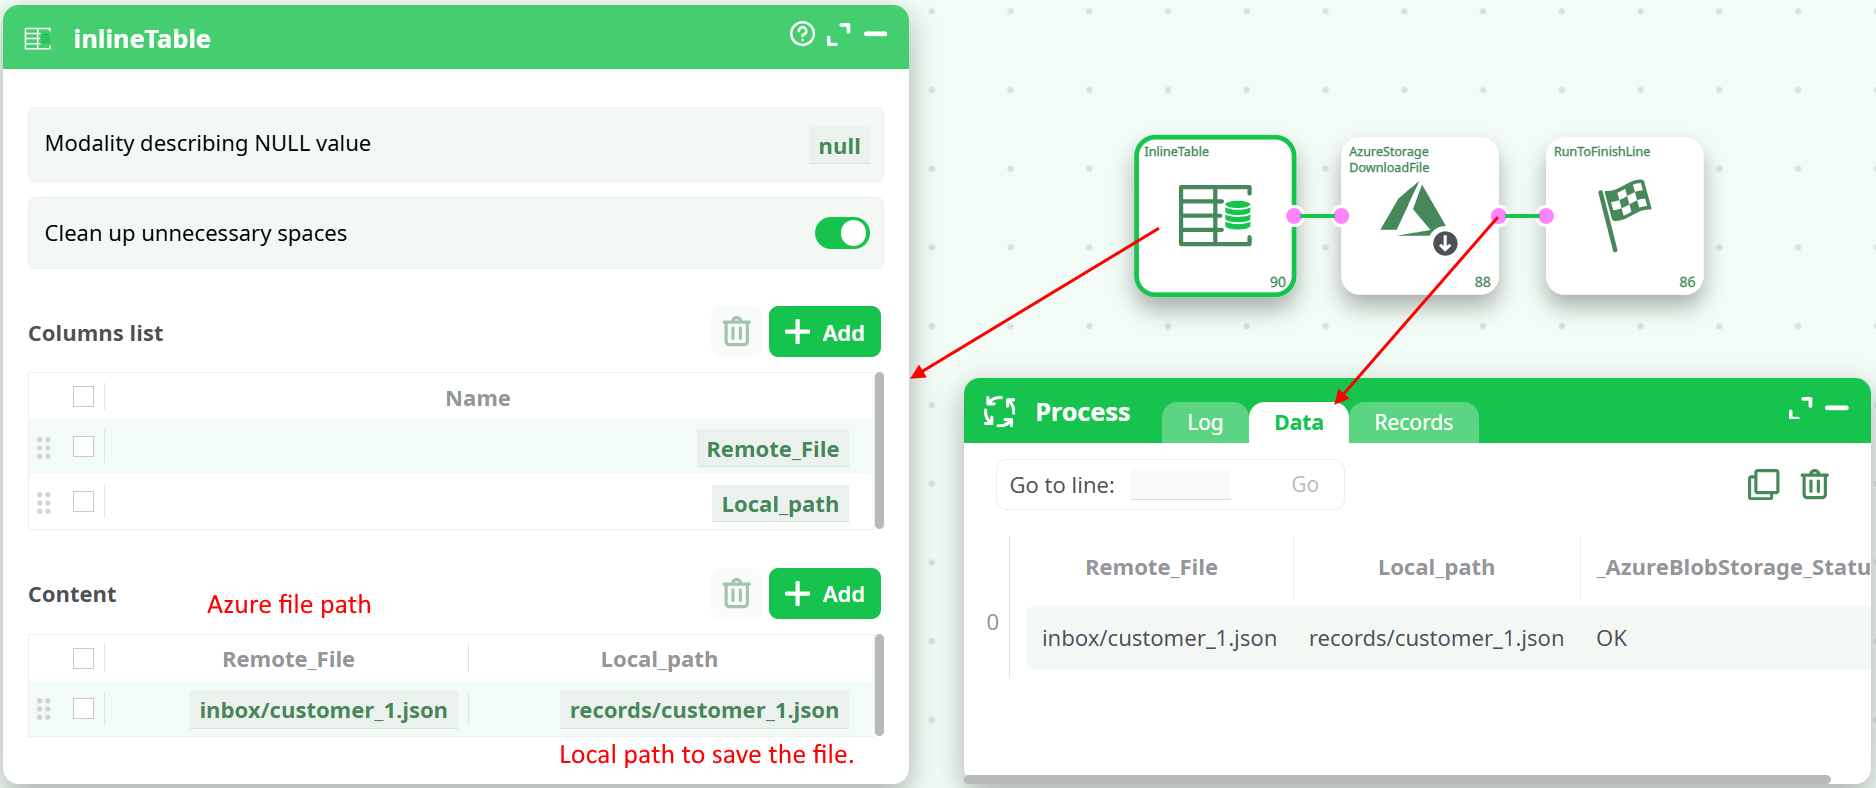Image resolution: width=1876 pixels, height=788 pixels.
Task: Add a new Content row
Action: pos(824,594)
